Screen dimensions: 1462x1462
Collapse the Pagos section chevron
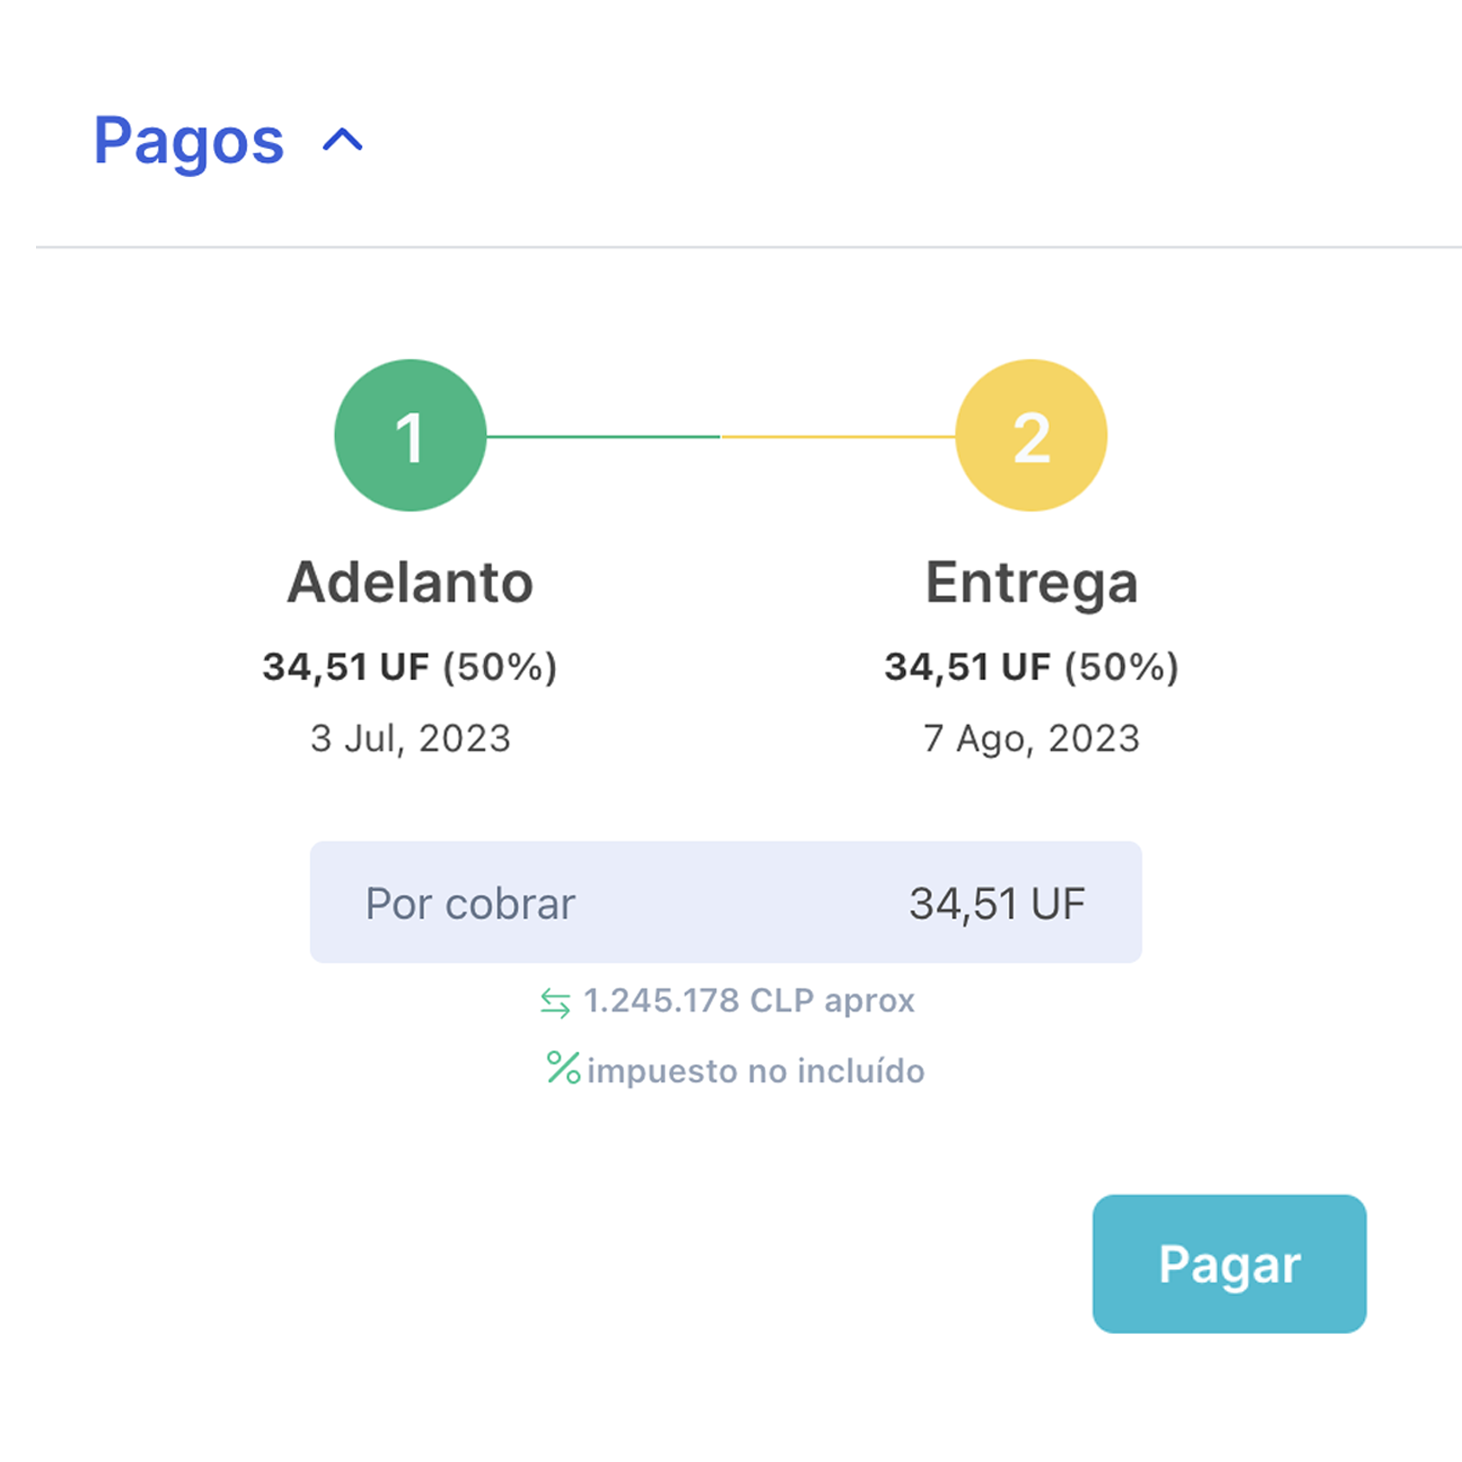[342, 141]
